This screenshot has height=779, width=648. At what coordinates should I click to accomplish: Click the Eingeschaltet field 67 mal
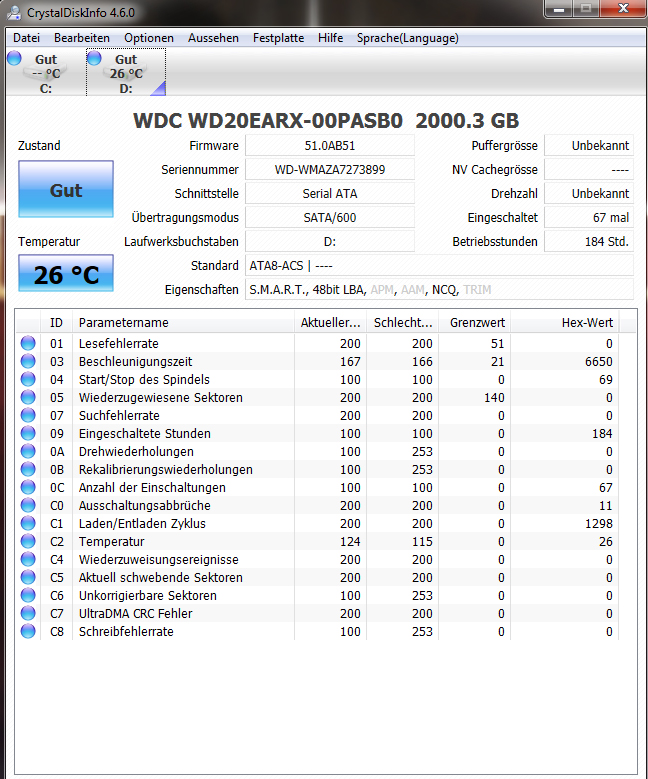click(x=589, y=218)
